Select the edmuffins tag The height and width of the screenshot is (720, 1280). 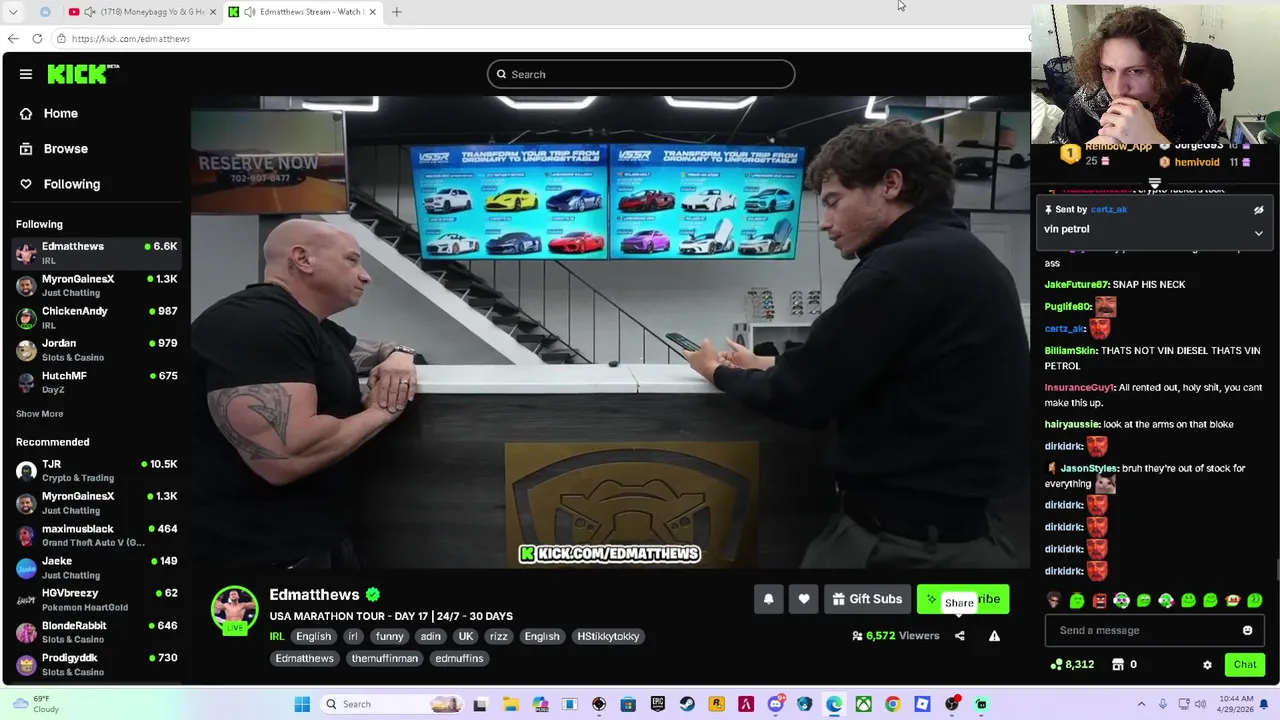pos(459,658)
